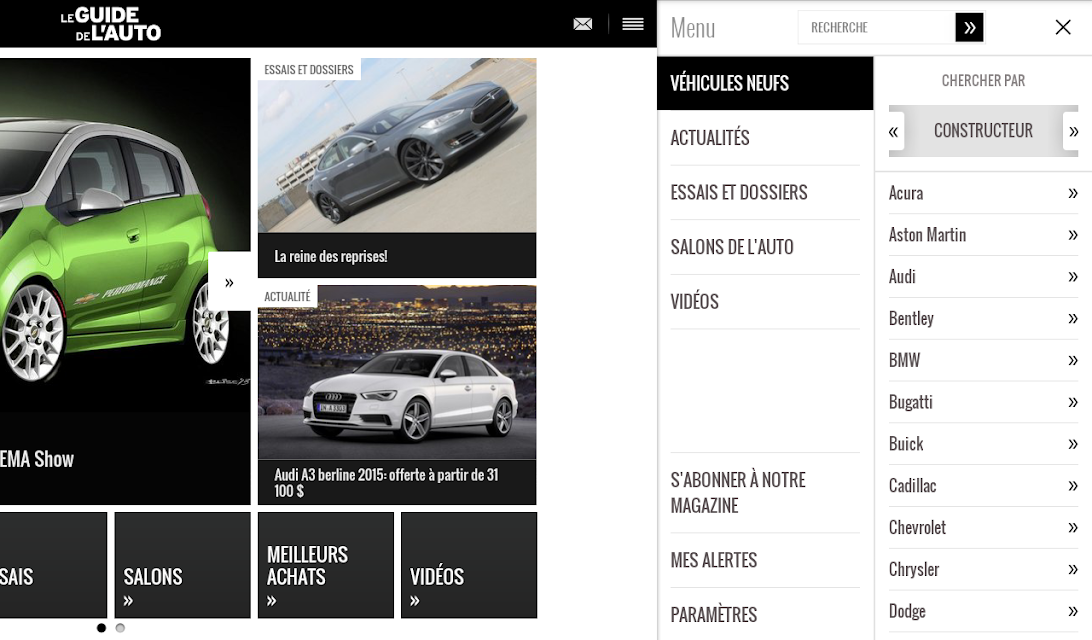Viewport: 1092px width, 640px height.
Task: Click the RECHERCHE search field
Action: (876, 28)
